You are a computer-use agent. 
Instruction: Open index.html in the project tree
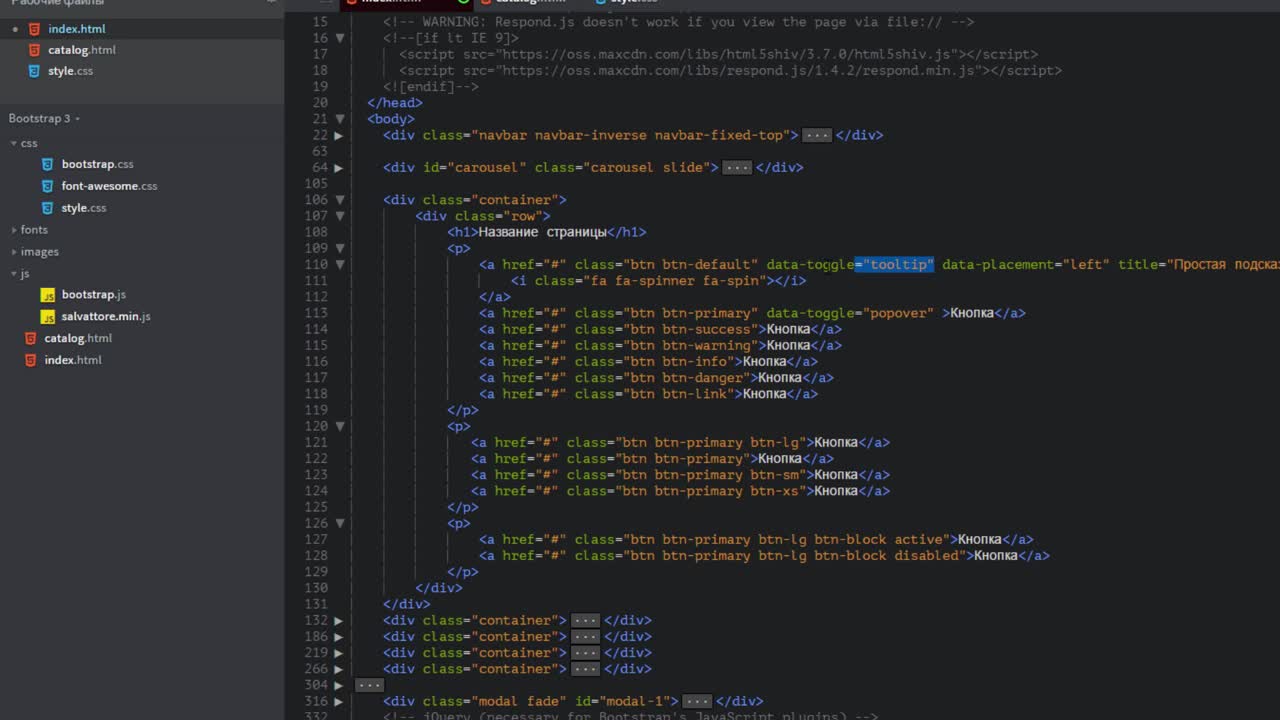pyautogui.click(x=73, y=360)
